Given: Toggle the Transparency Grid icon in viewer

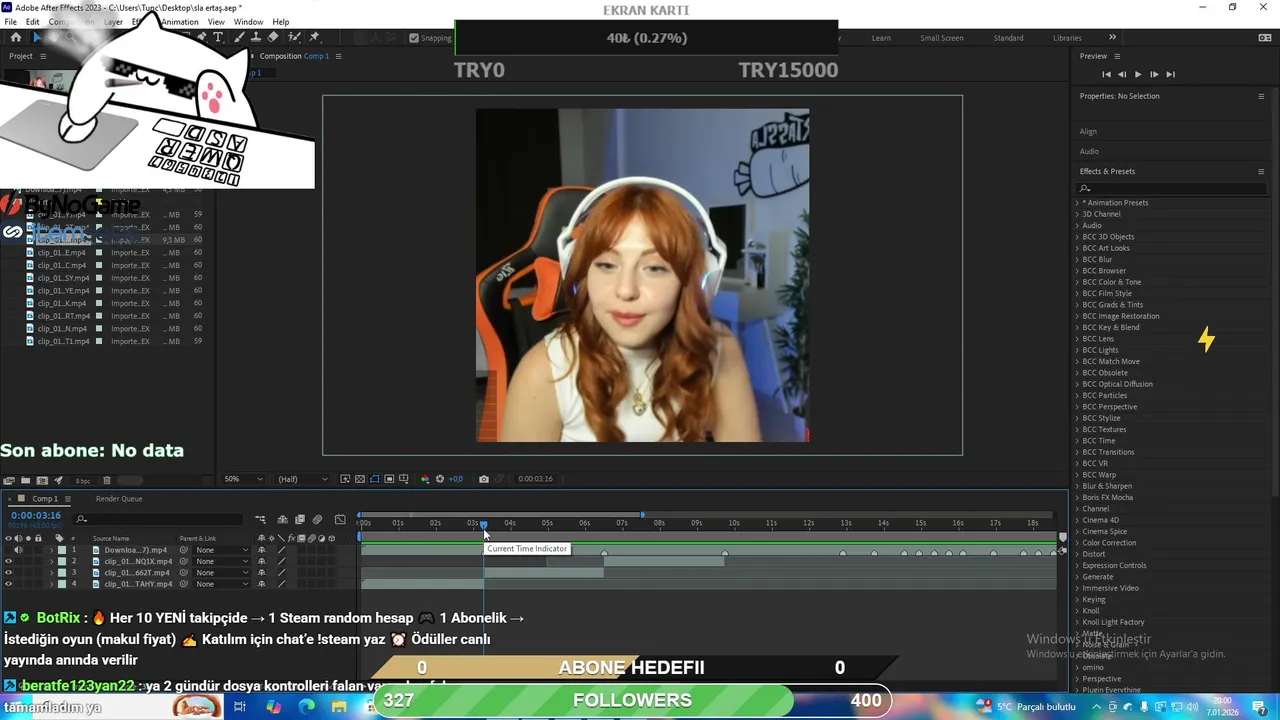Looking at the screenshot, I should 360,479.
